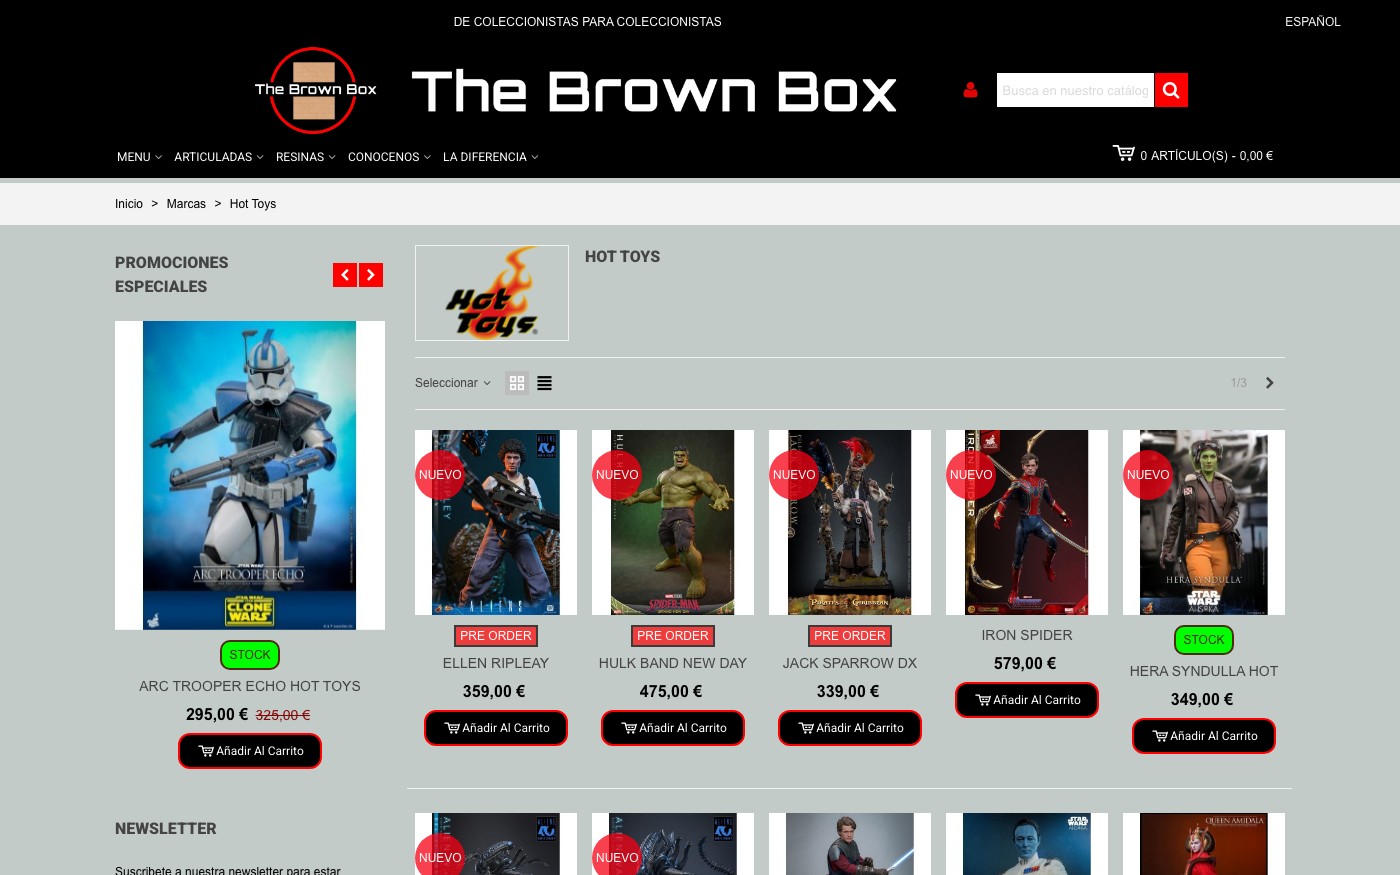
Task: Click PRE ORDER label under Jack Sparrow
Action: click(x=850, y=636)
